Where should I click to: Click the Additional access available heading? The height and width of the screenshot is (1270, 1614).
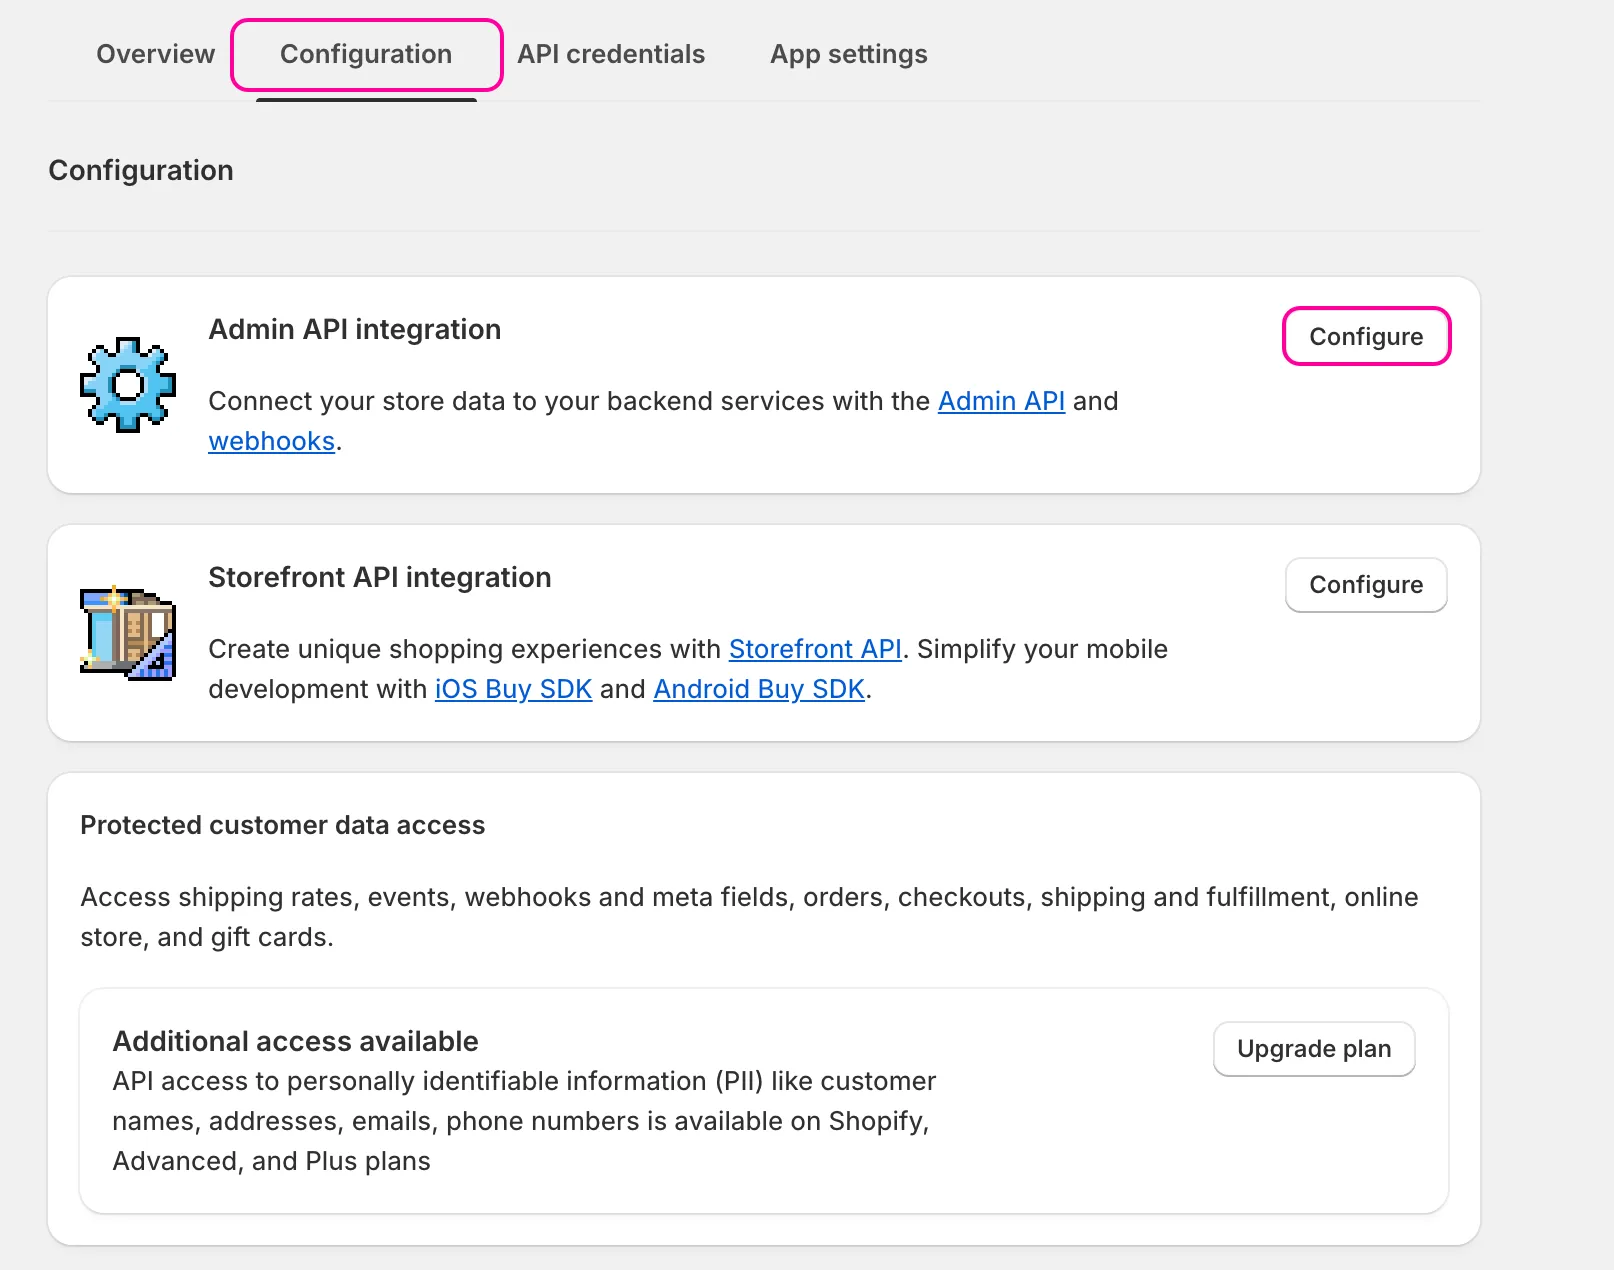click(x=296, y=1041)
